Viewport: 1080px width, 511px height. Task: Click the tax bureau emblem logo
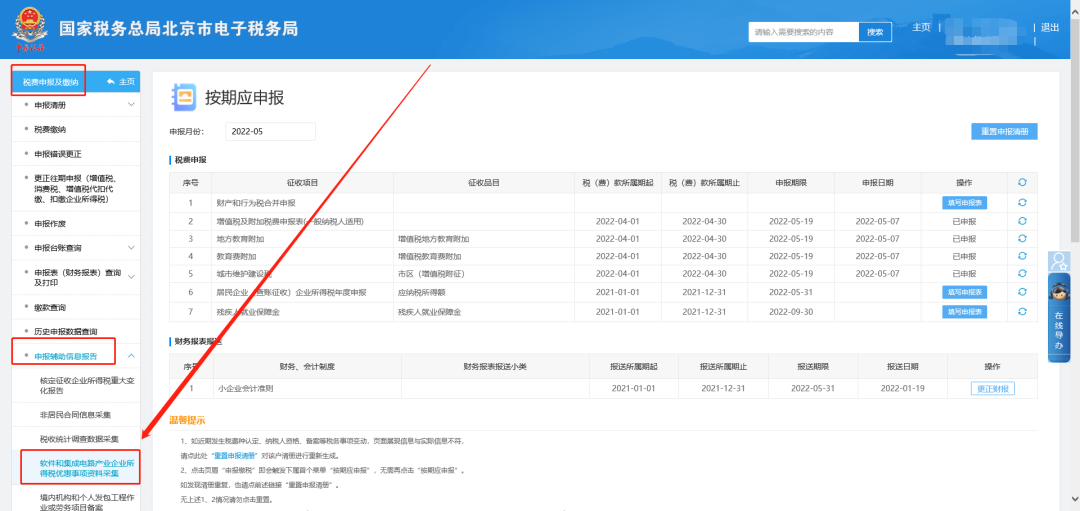(29, 30)
